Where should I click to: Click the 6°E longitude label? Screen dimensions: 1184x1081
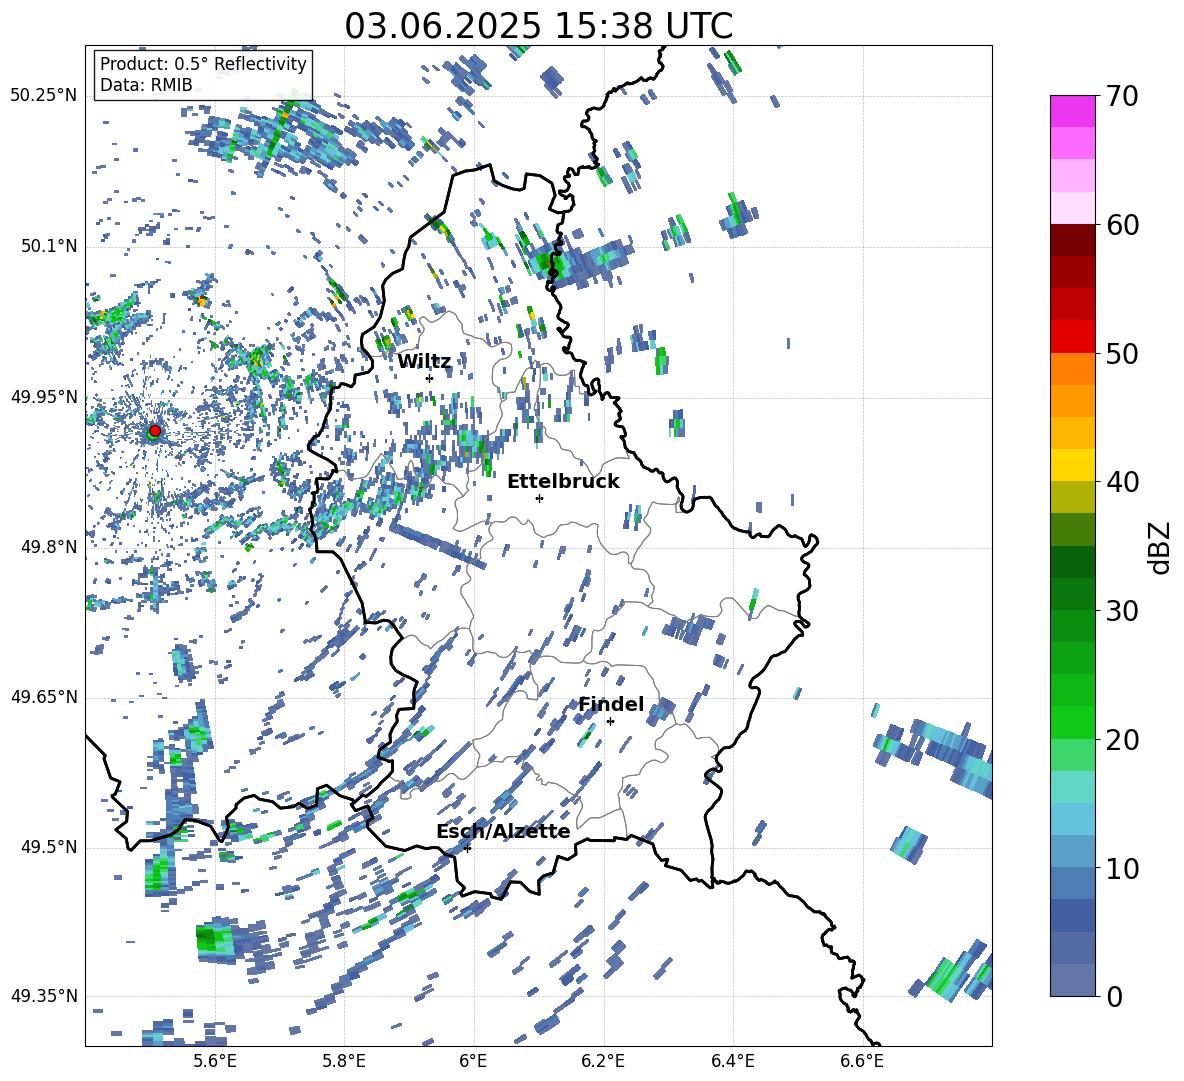(473, 1061)
